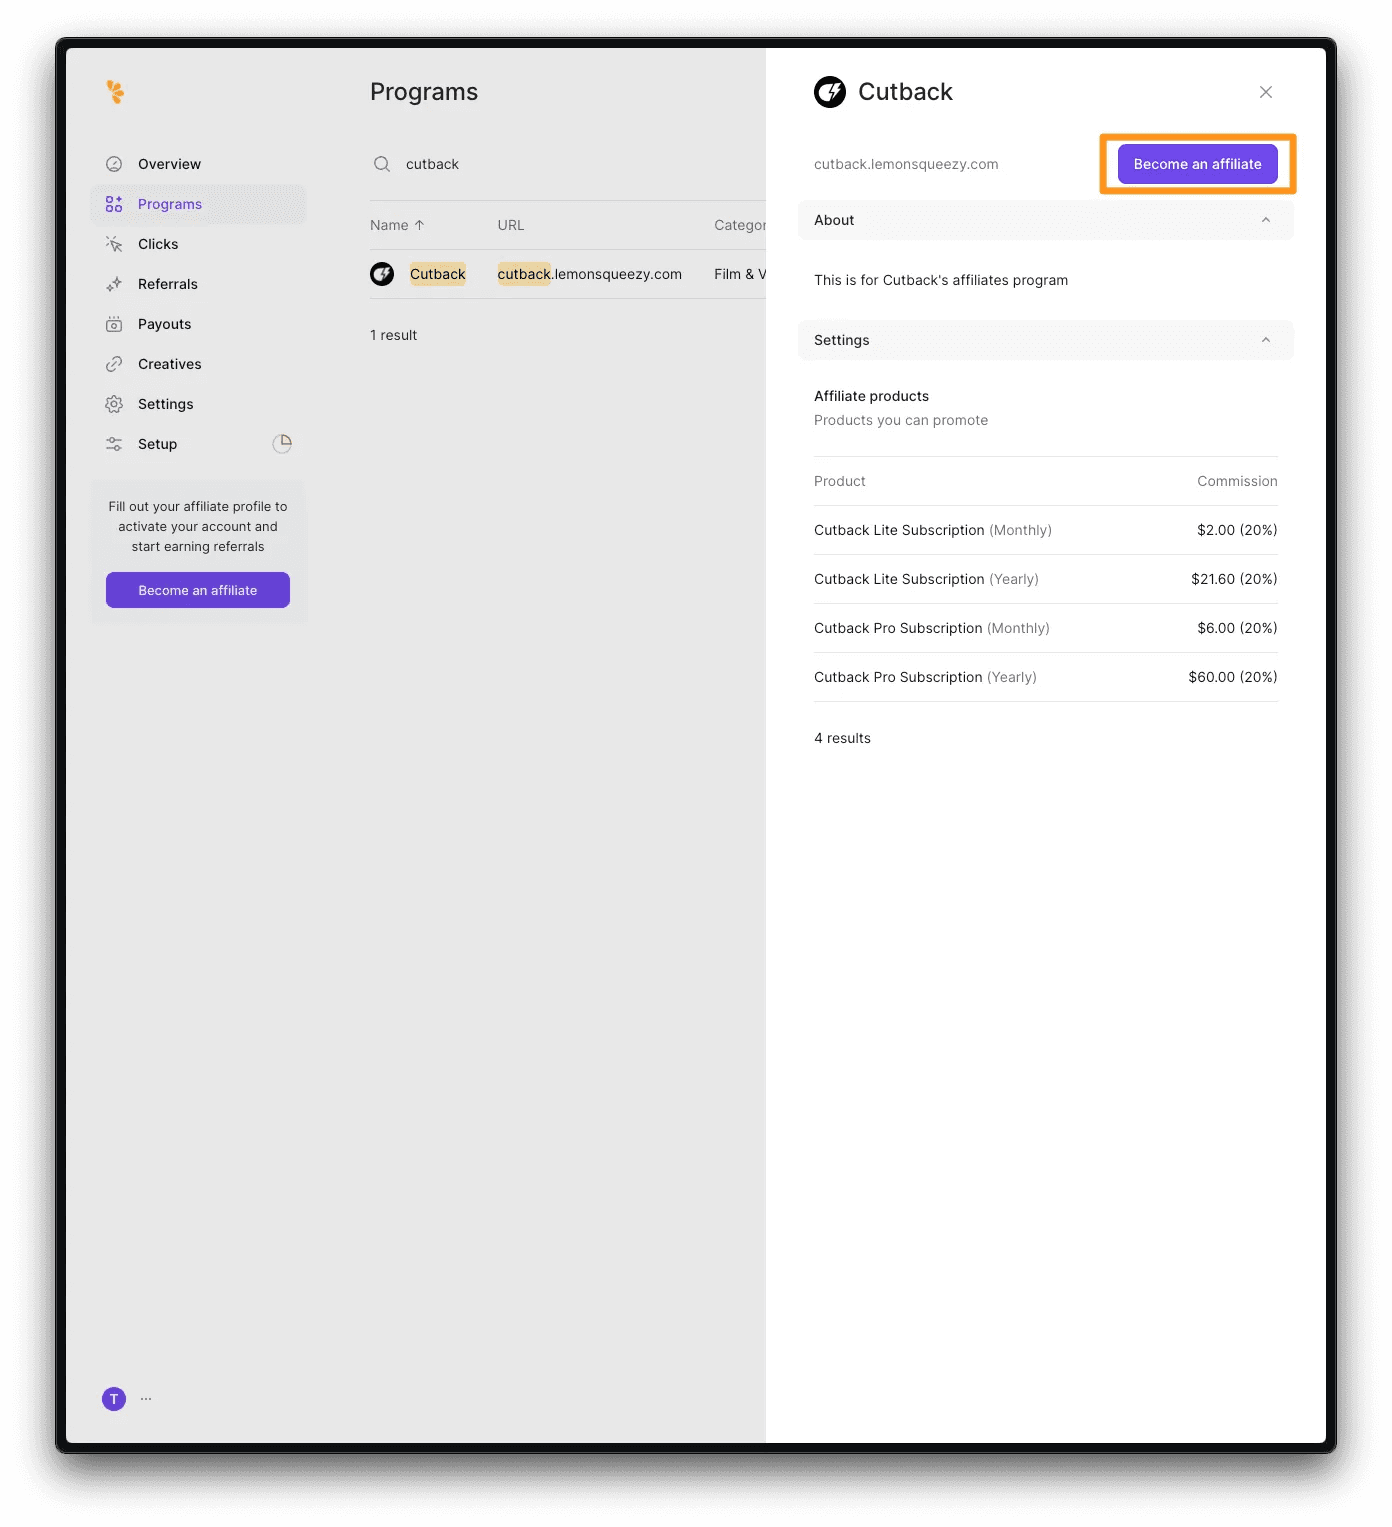Open Setup in the sidebar
The height and width of the screenshot is (1527, 1392).
click(x=198, y=444)
